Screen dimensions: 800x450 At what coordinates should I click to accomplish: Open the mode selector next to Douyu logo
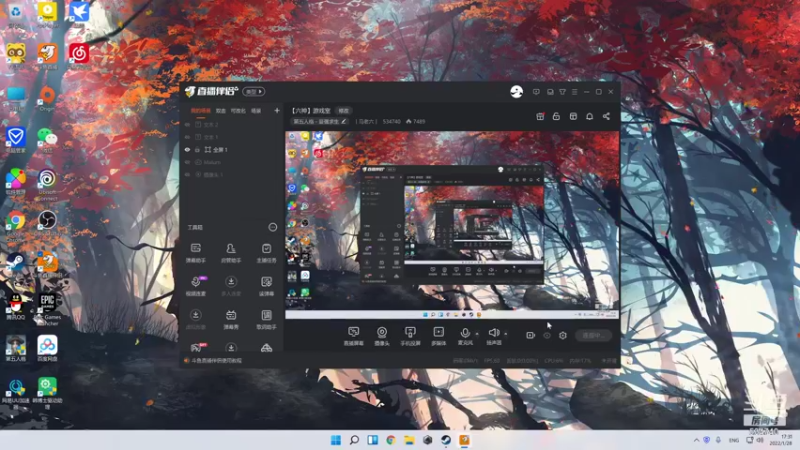(254, 92)
